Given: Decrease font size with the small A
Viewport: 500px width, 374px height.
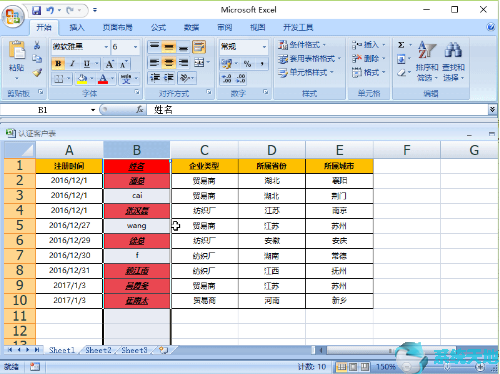Looking at the screenshot, I should (x=123, y=64).
